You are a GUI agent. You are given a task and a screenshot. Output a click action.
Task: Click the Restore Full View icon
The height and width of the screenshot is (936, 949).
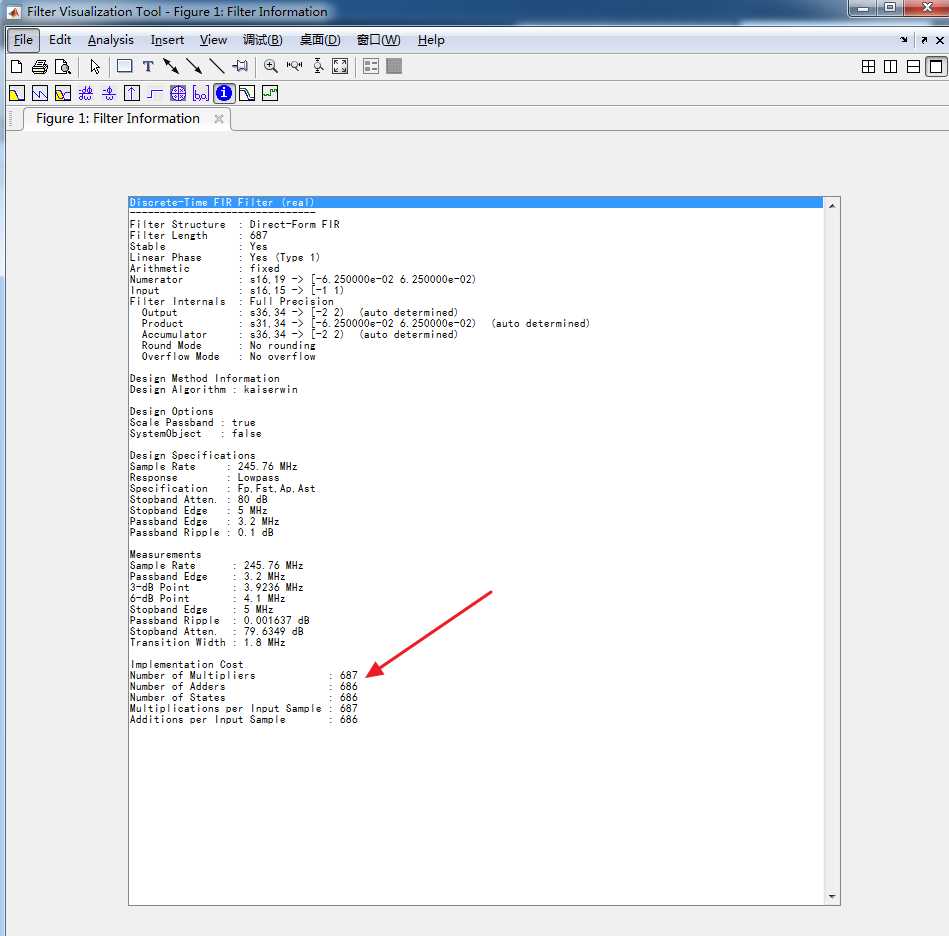click(340, 67)
